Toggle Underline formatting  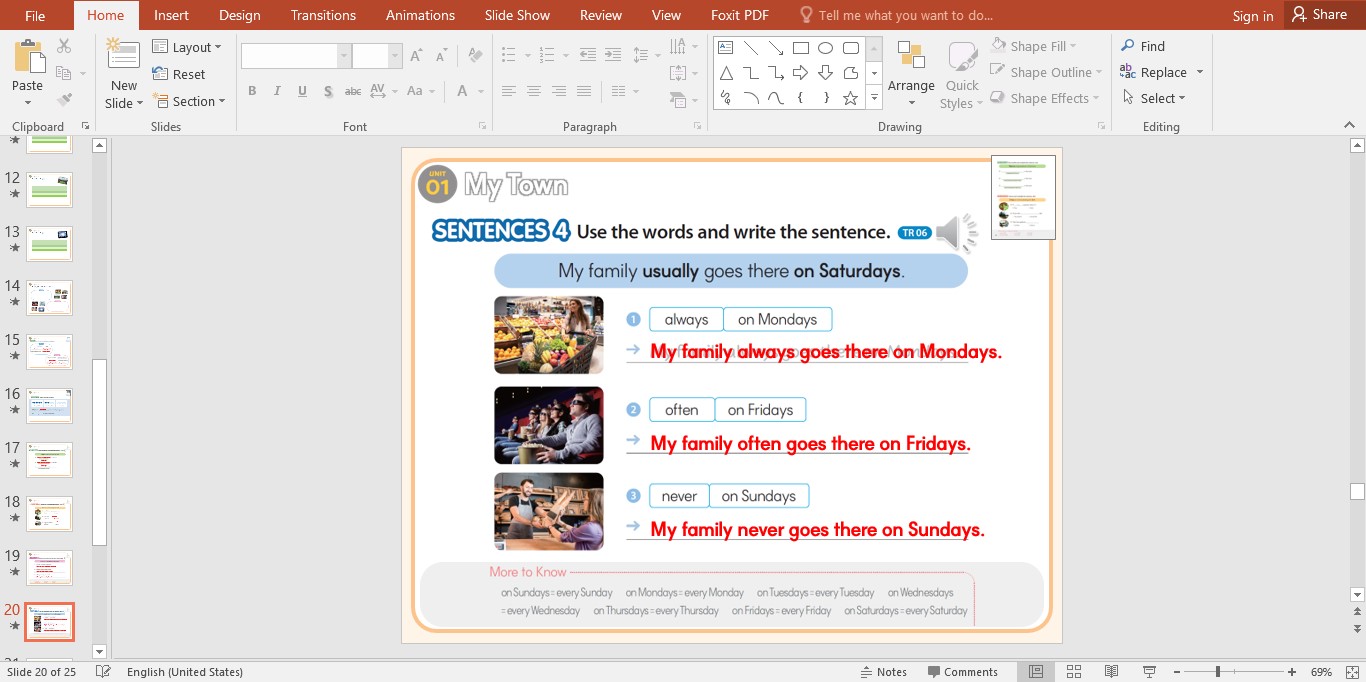click(x=302, y=91)
